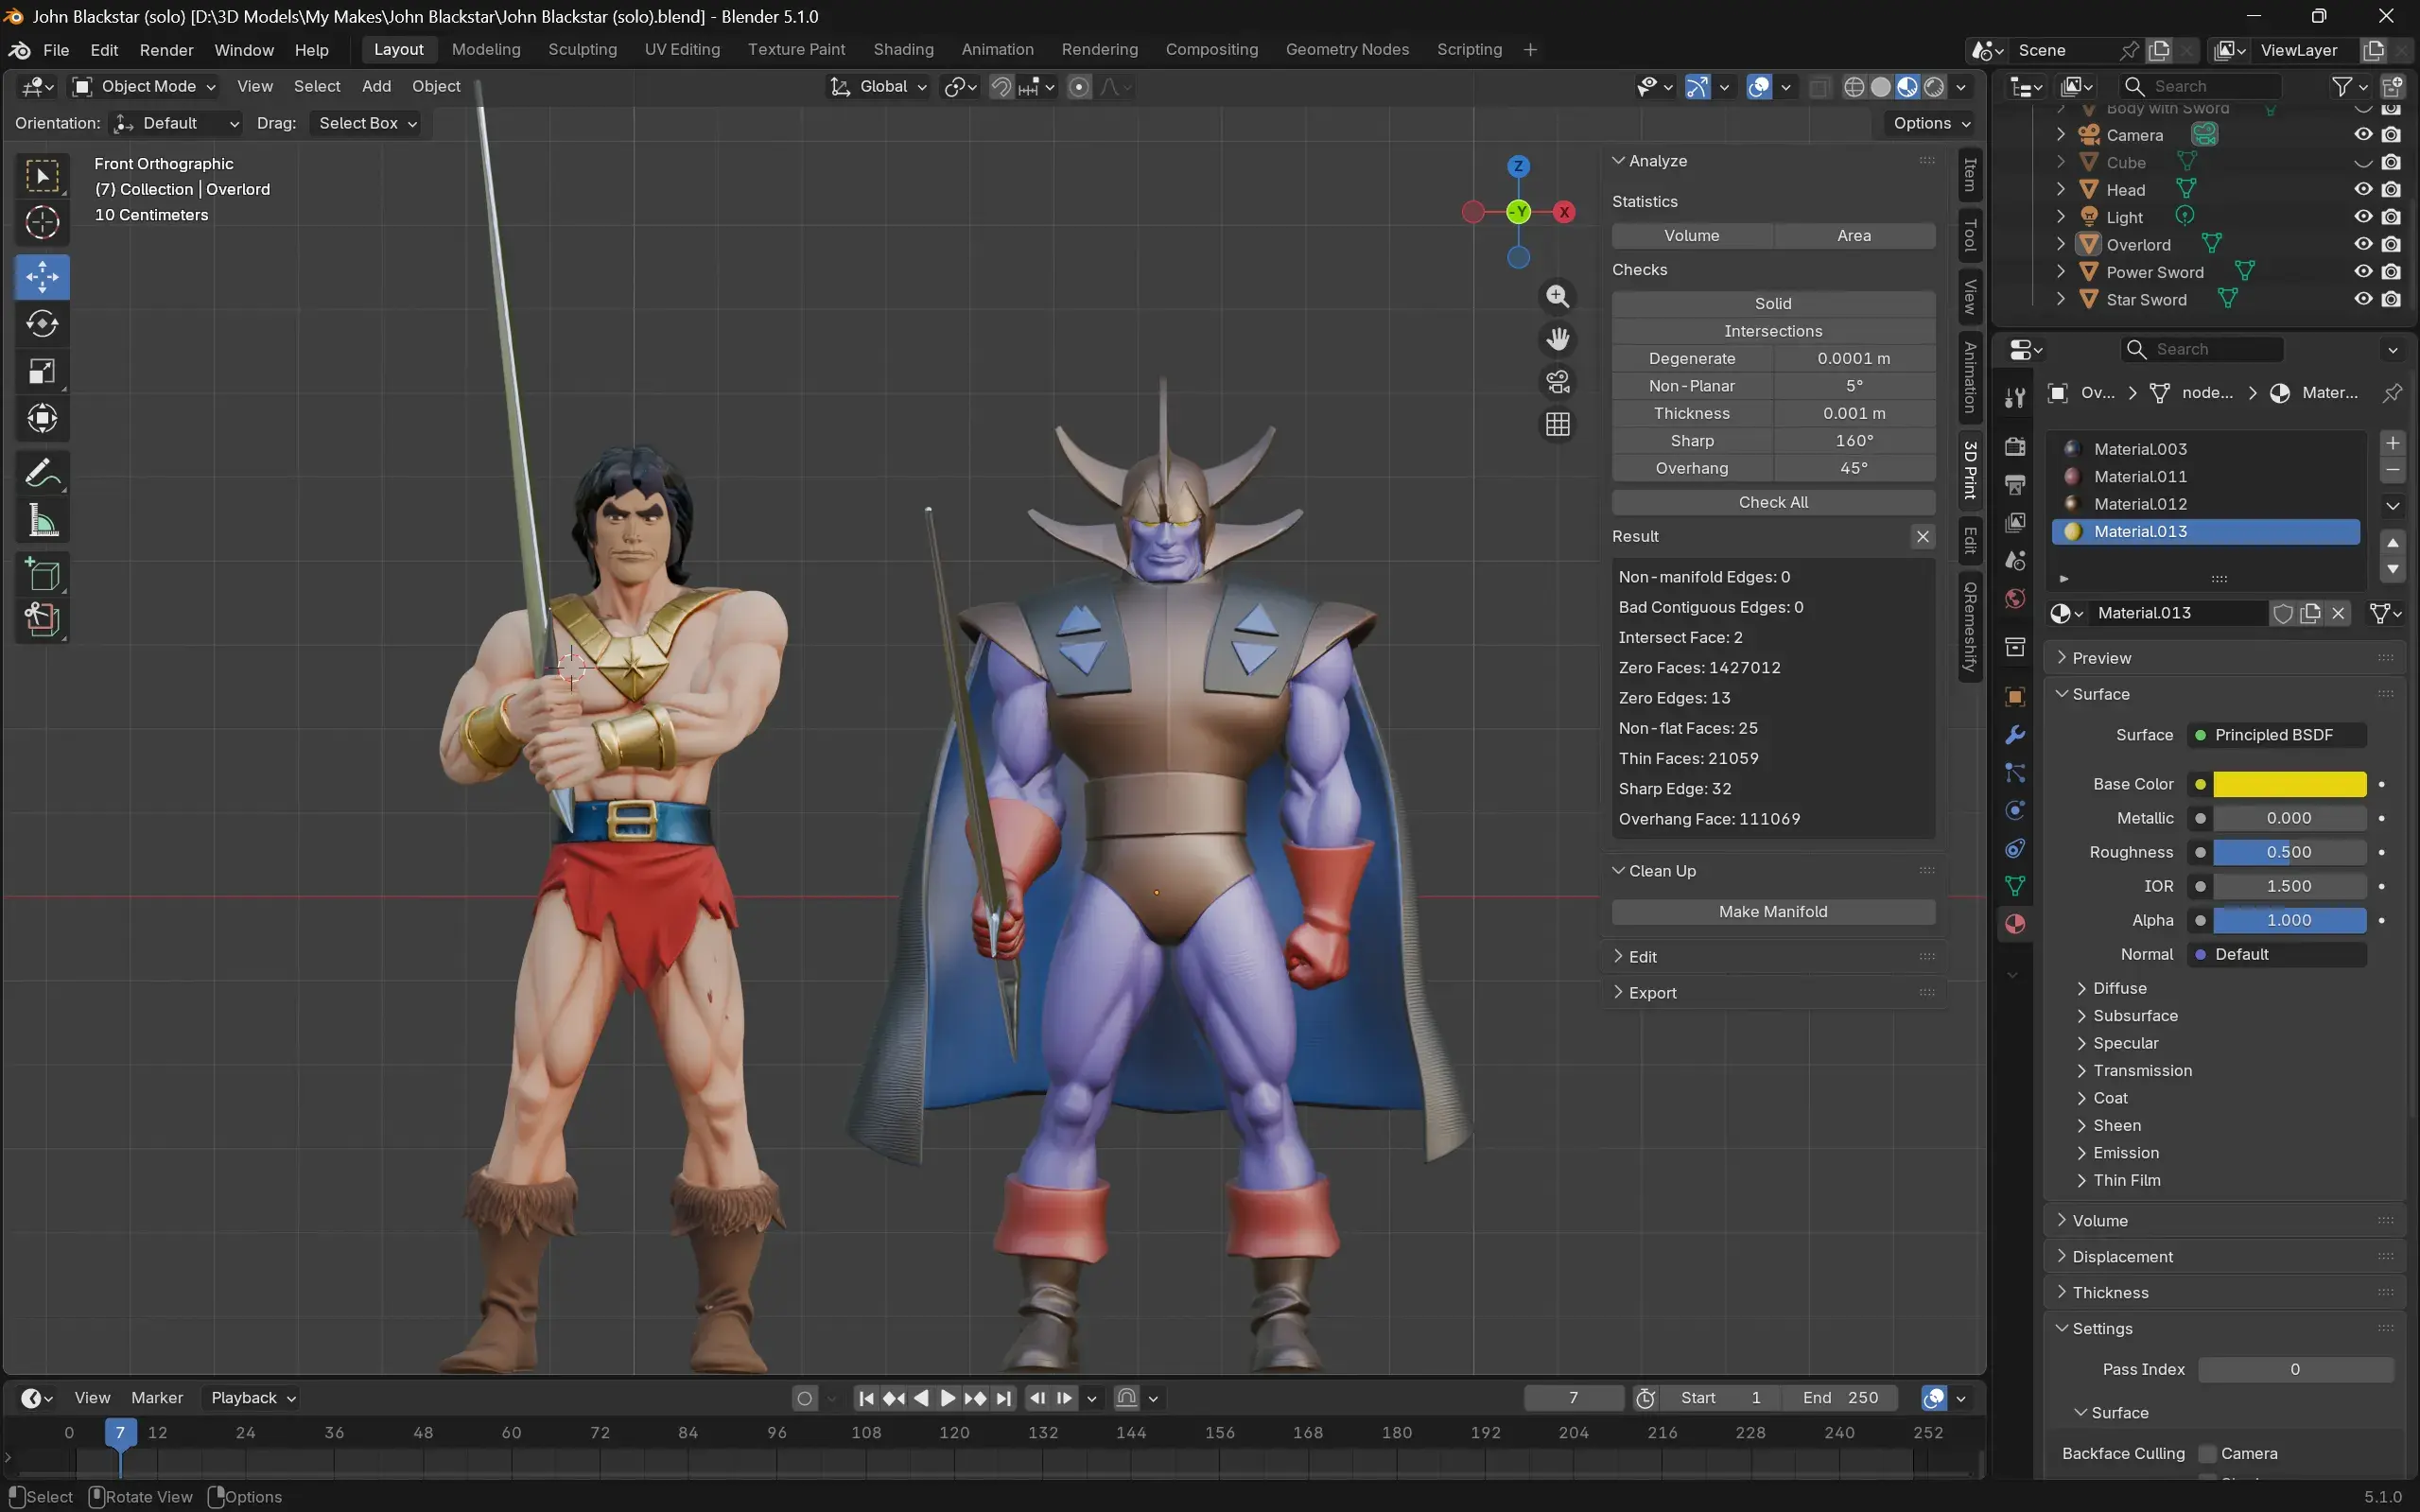This screenshot has height=1512, width=2420.
Task: Click the zoom magnifier viewport icon
Action: pos(1558,296)
